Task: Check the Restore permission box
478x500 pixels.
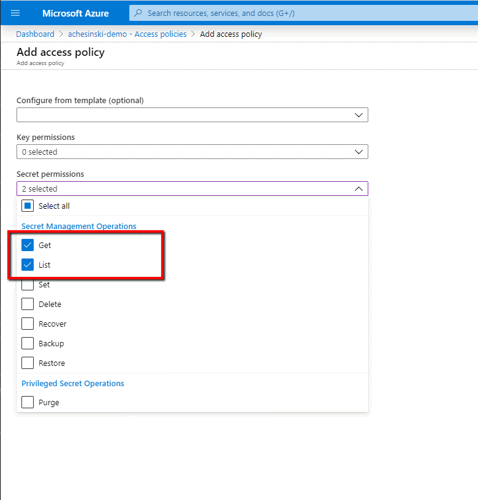Action: click(27, 363)
